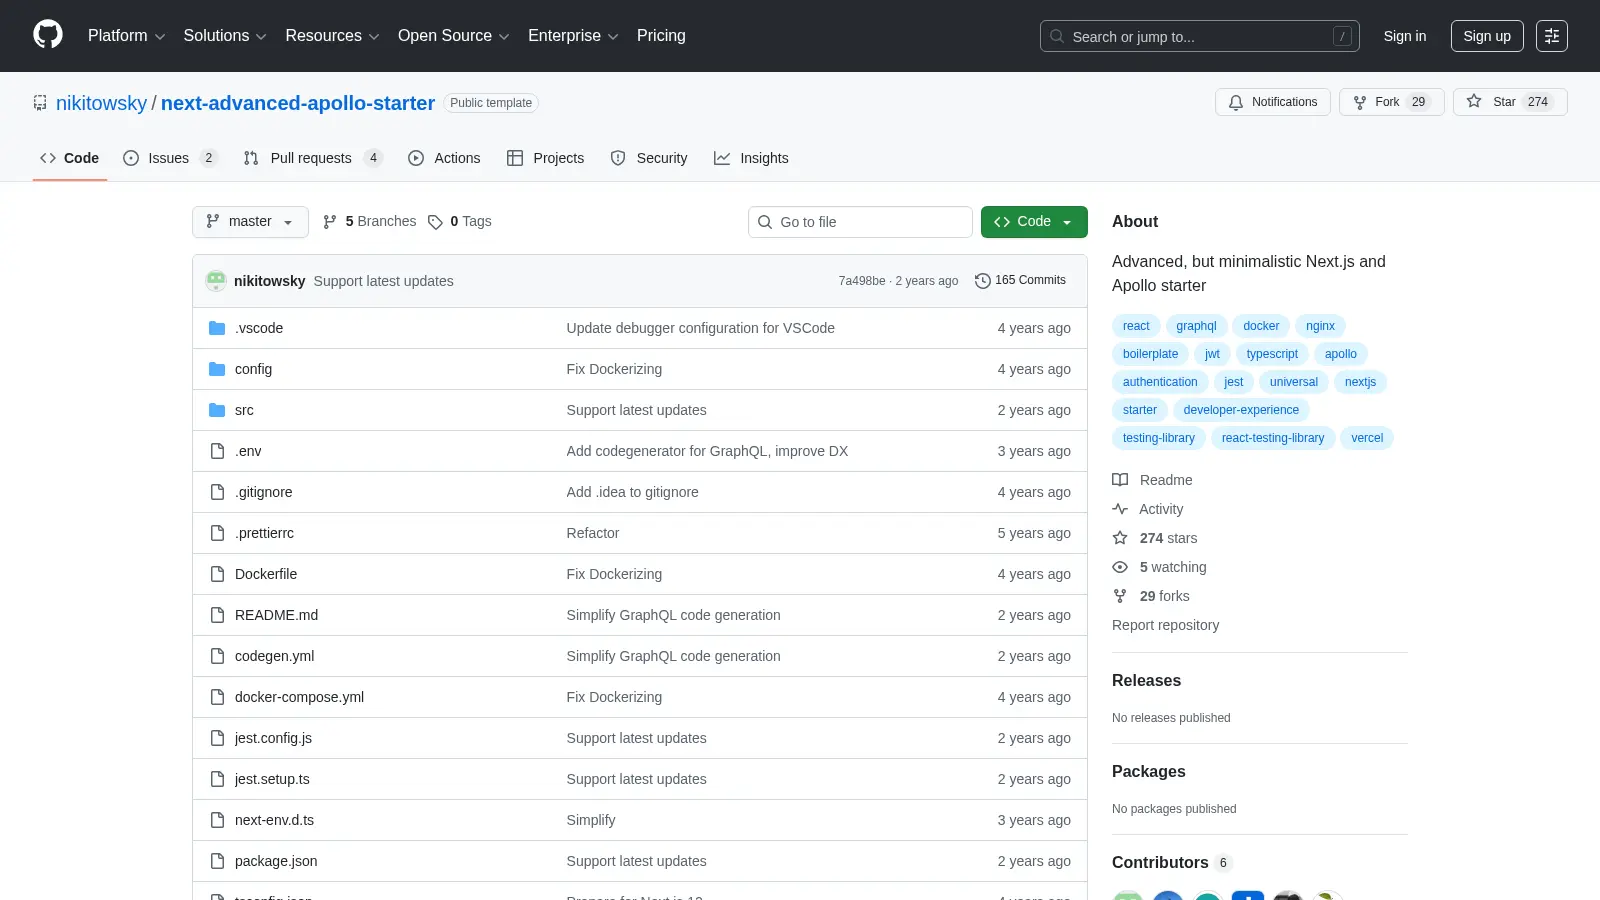
Task: Open 'Add .idea to gitignore' commit message
Action: point(632,492)
